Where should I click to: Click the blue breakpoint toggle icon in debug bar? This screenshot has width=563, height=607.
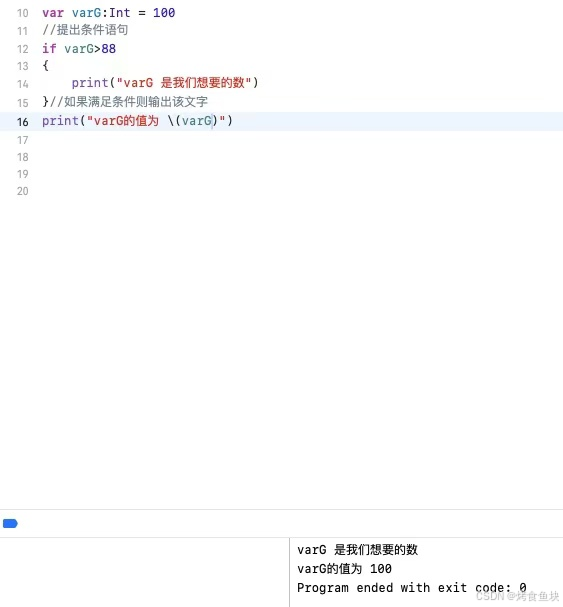10,523
